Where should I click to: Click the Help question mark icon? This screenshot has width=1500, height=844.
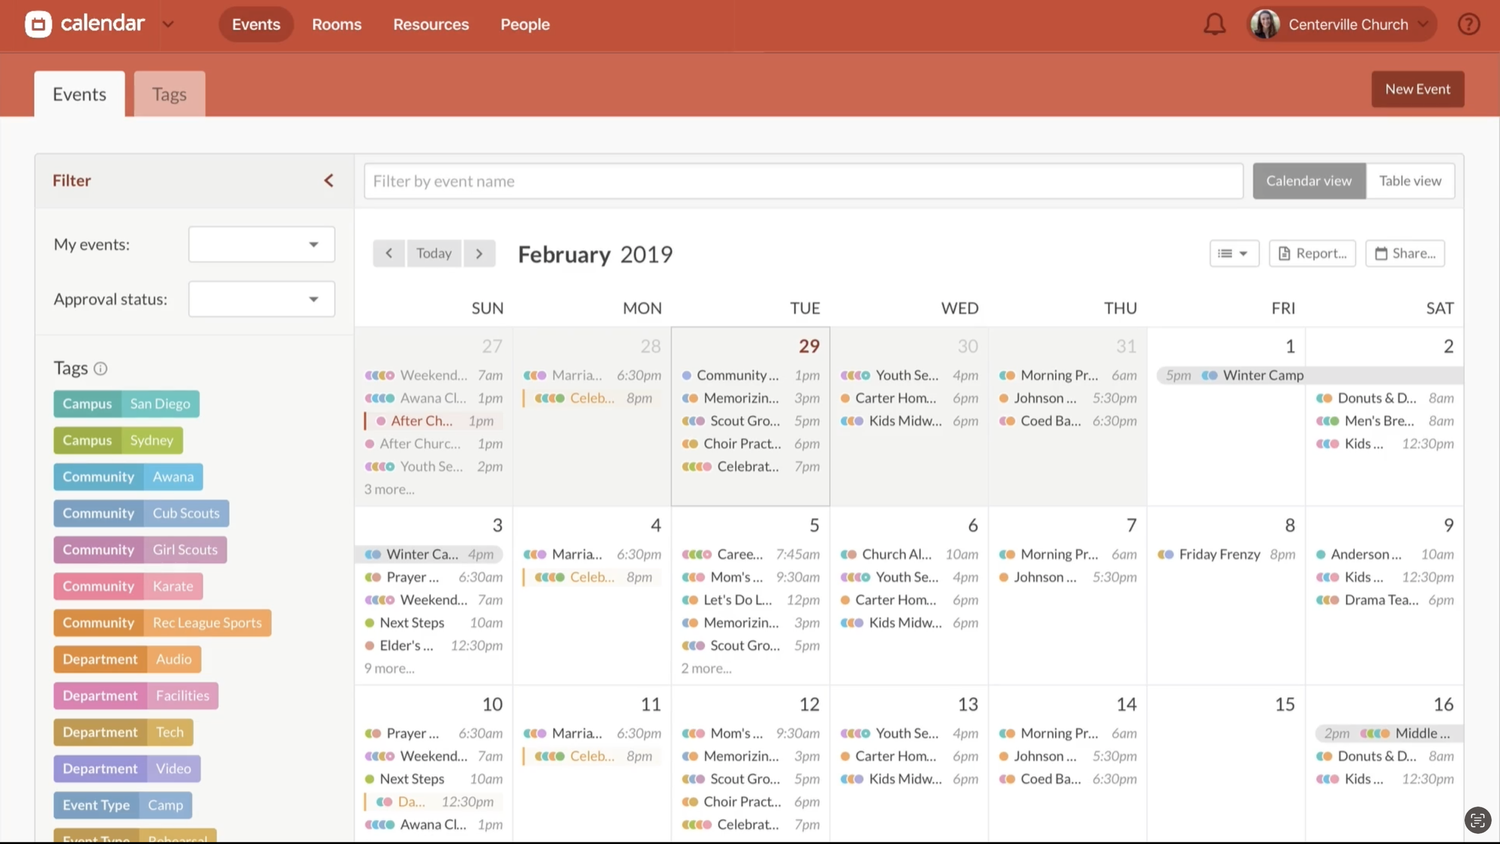[1467, 23]
